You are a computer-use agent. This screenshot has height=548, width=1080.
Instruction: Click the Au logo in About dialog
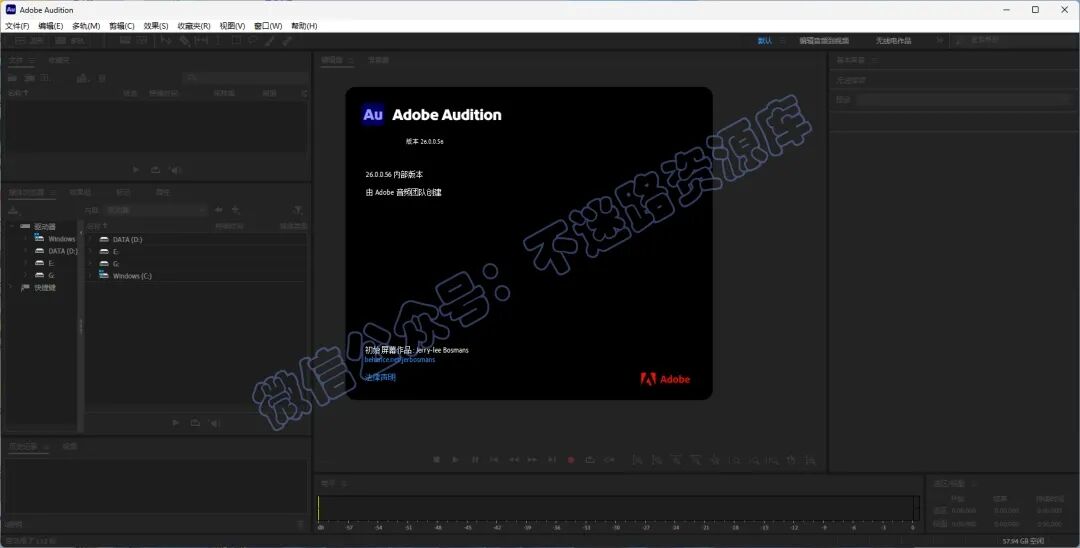click(x=373, y=114)
